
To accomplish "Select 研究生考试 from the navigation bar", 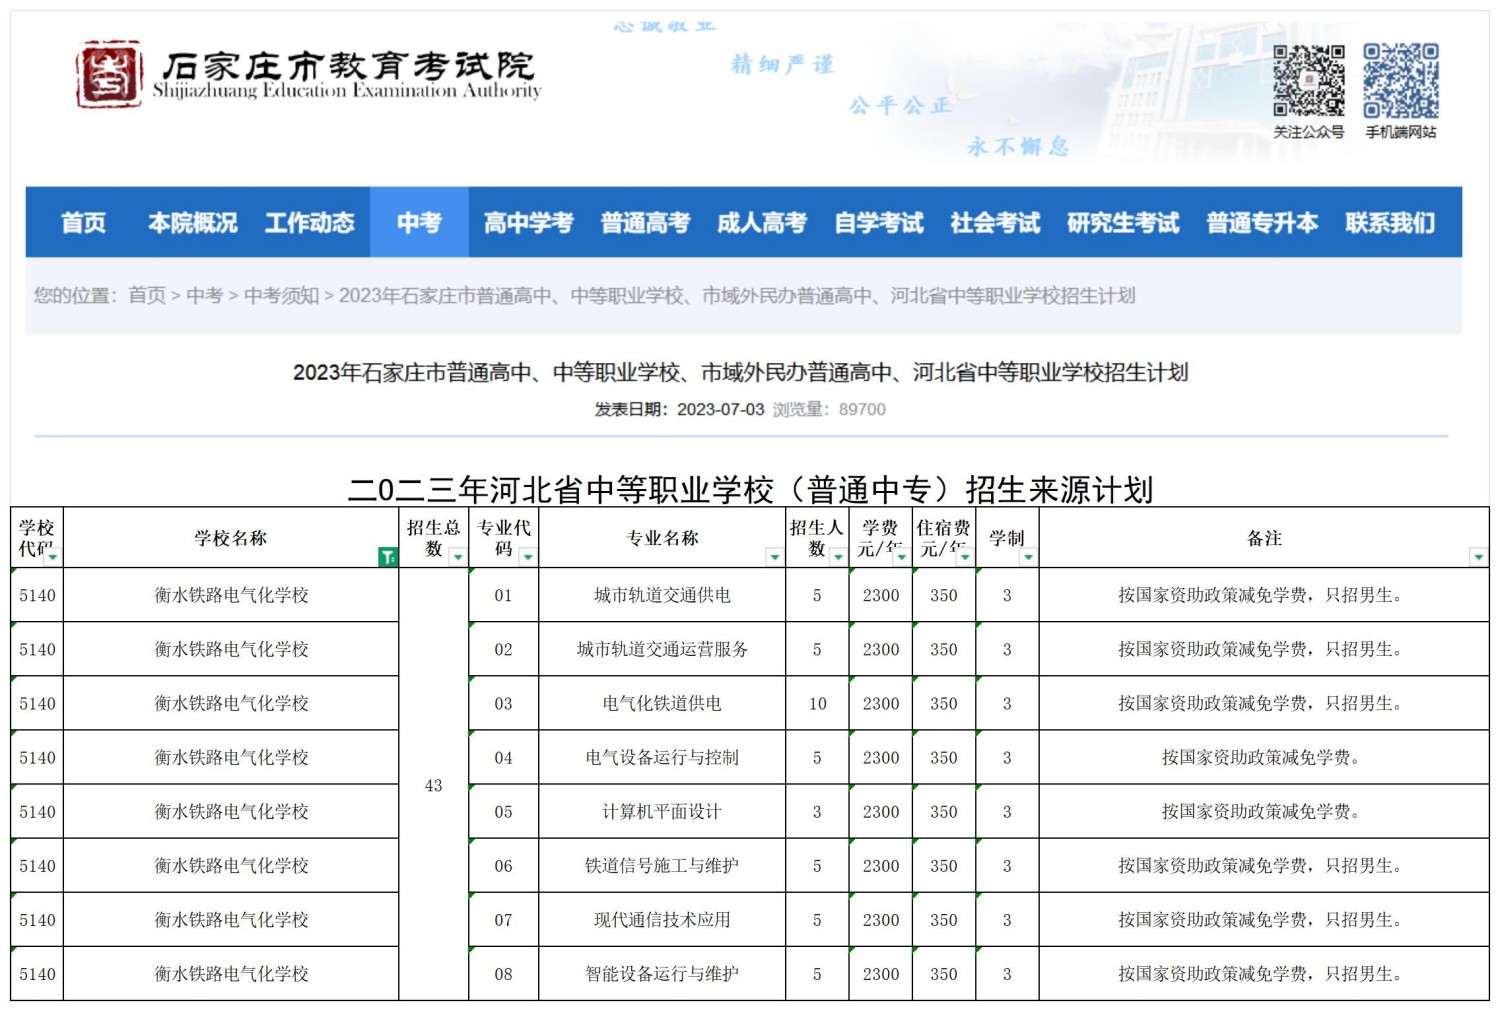I will pyautogui.click(x=1122, y=222).
